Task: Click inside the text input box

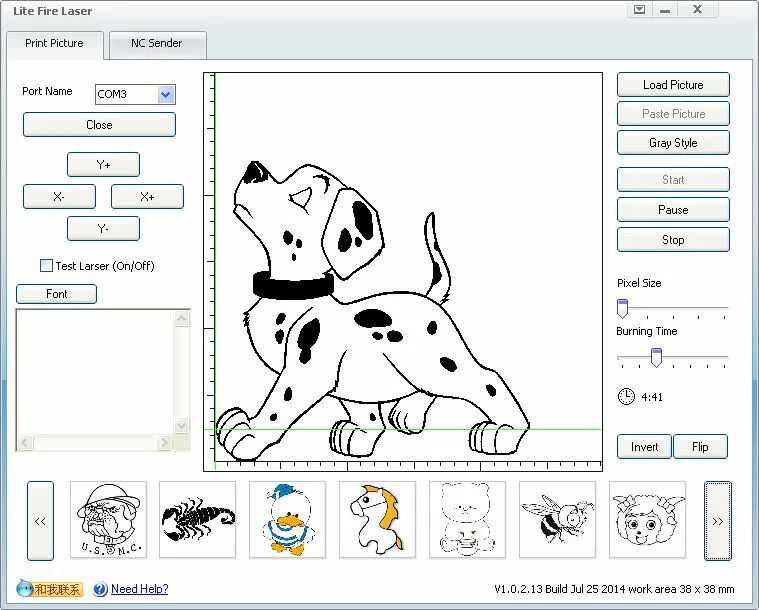Action: pyautogui.click(x=96, y=372)
